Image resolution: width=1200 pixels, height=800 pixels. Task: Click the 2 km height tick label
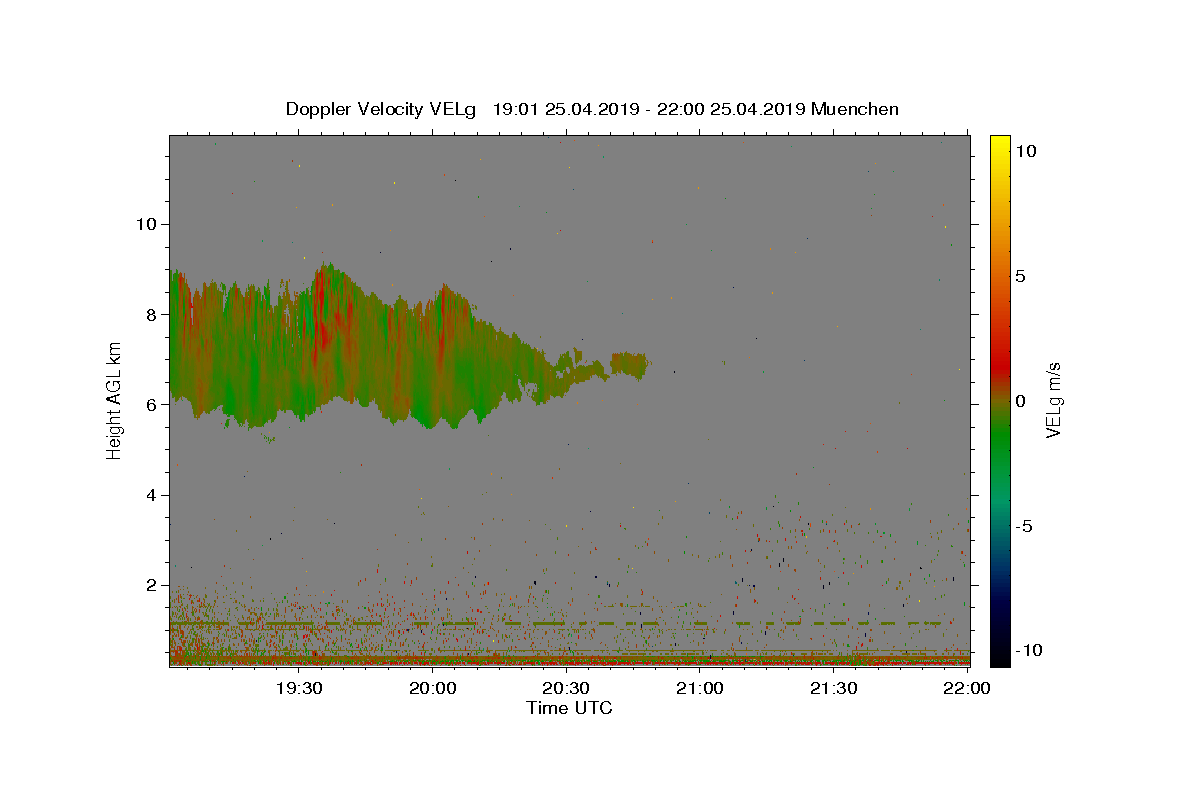point(150,585)
